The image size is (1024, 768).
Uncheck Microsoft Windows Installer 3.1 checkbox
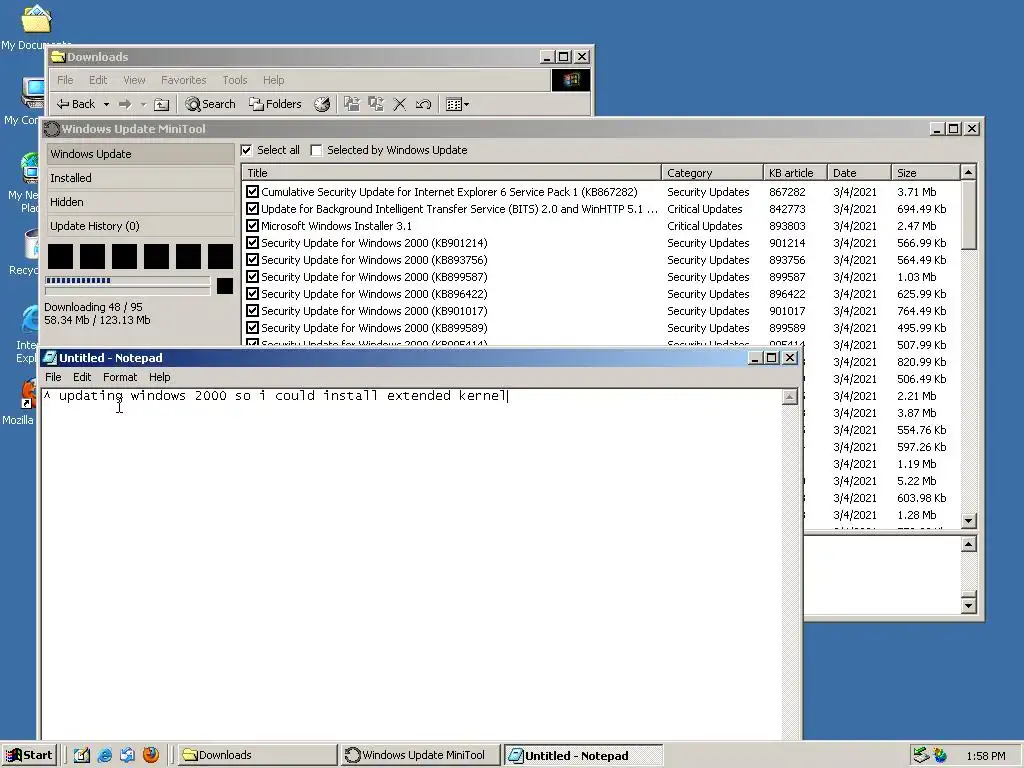coord(252,226)
